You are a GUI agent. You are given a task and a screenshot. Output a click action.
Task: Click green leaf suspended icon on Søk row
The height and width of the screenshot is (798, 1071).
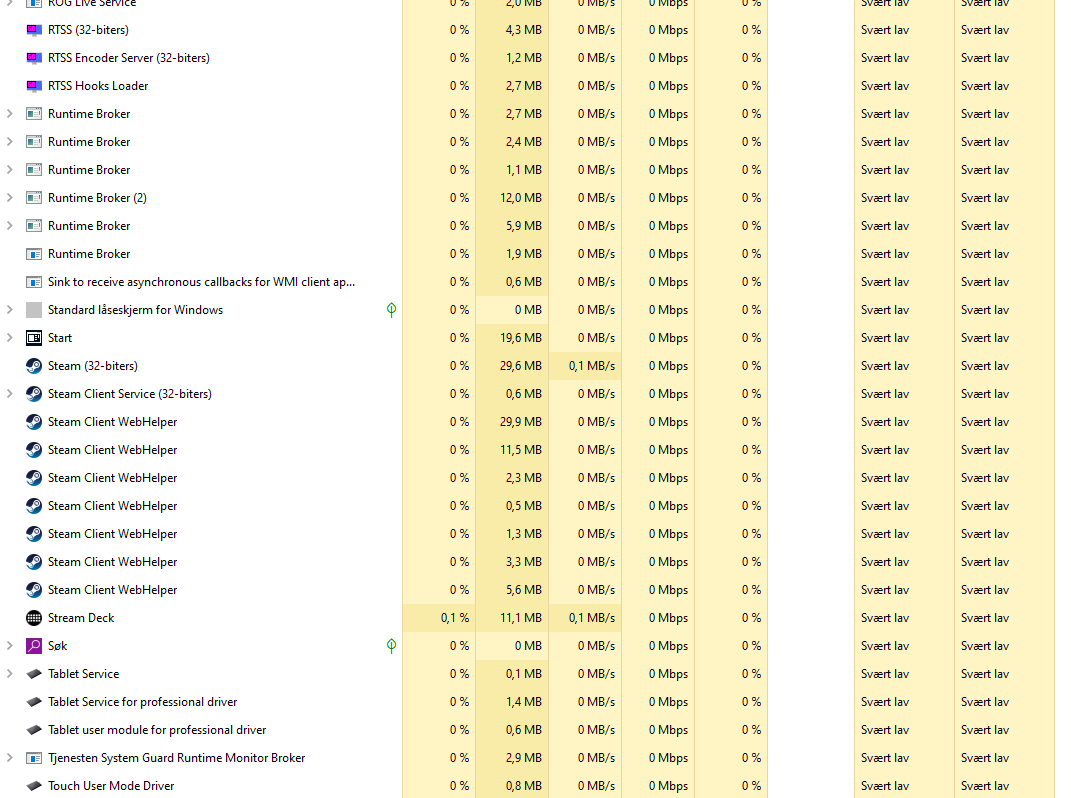(391, 646)
